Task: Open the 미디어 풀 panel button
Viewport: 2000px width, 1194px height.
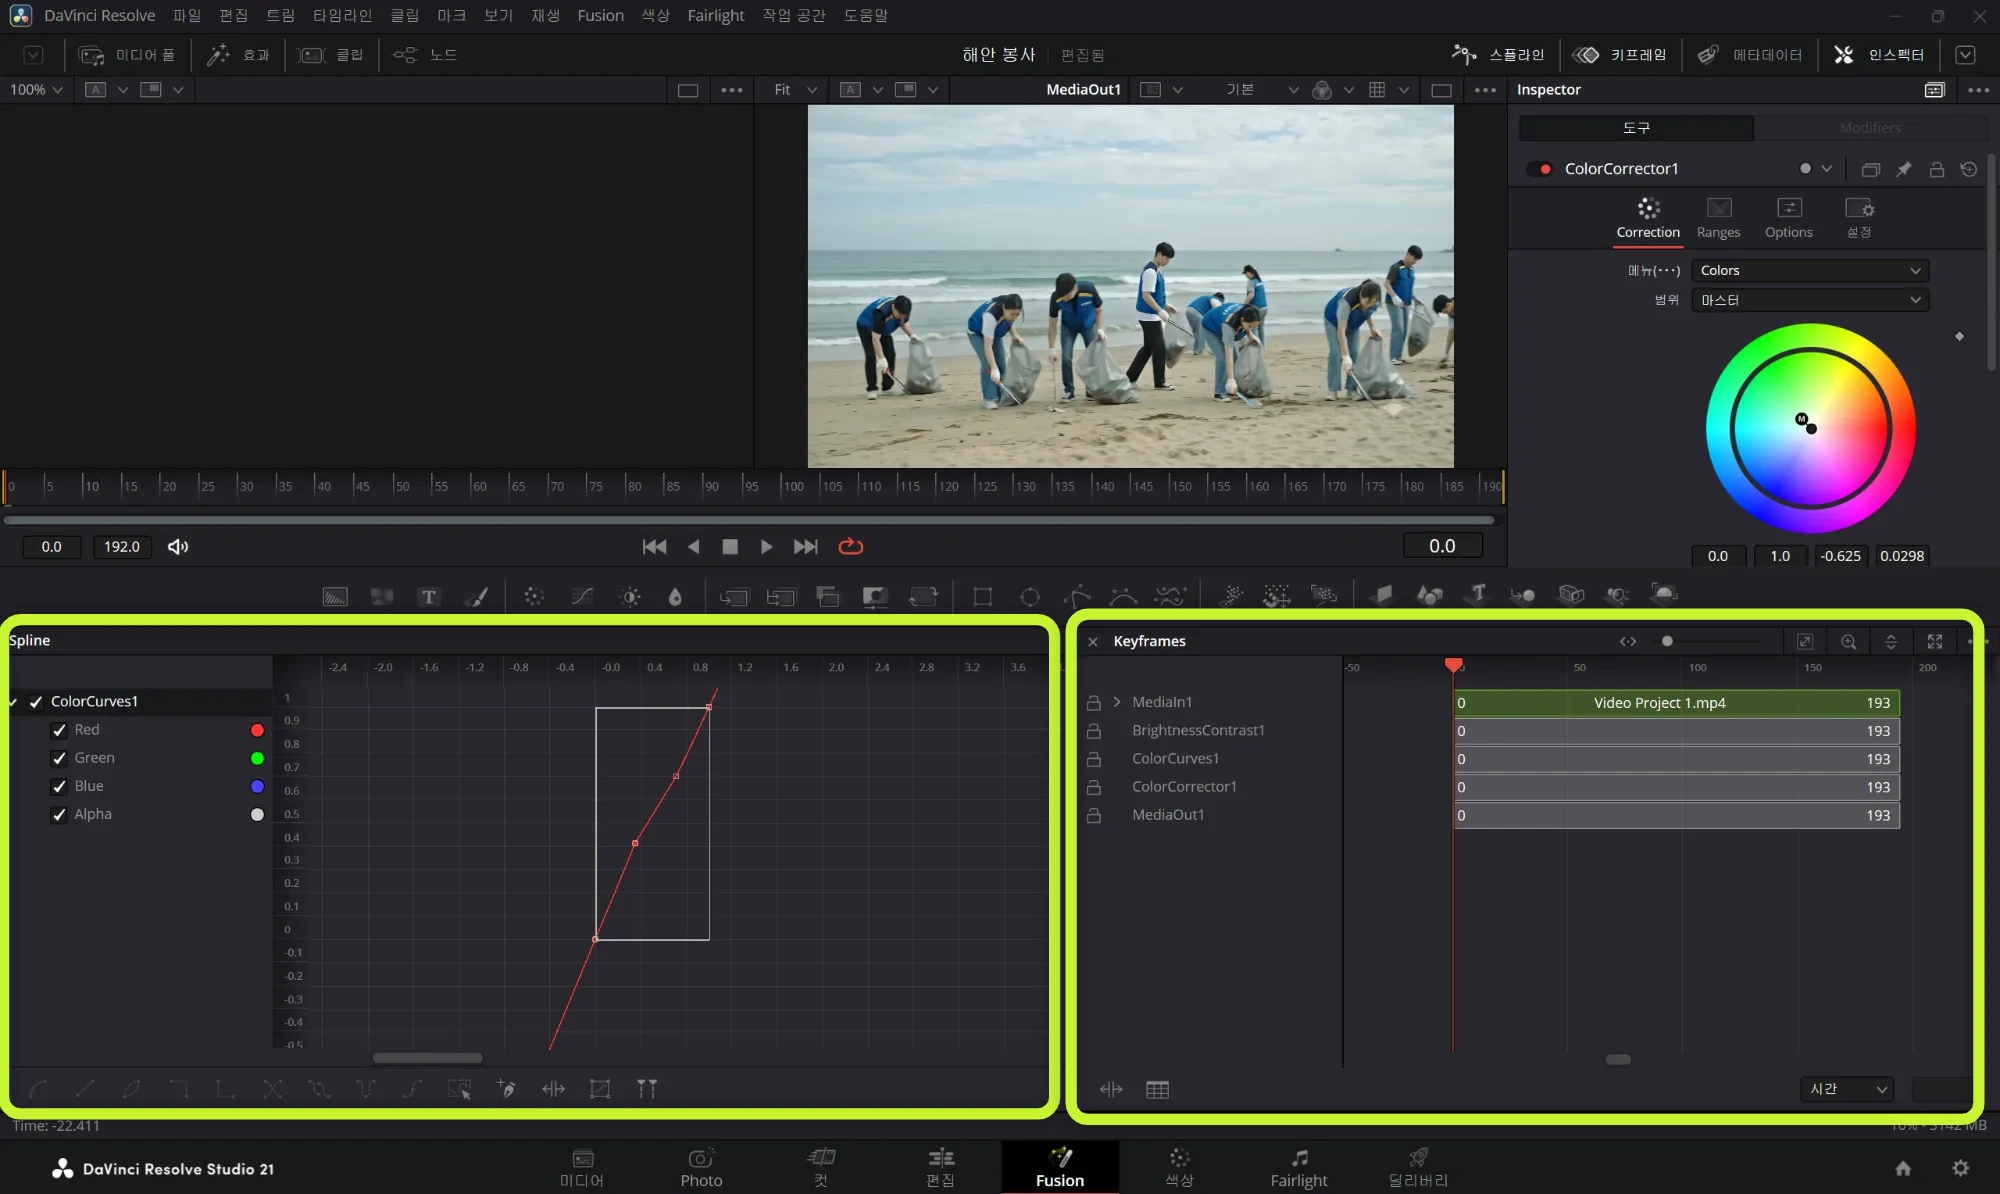Action: (127, 55)
